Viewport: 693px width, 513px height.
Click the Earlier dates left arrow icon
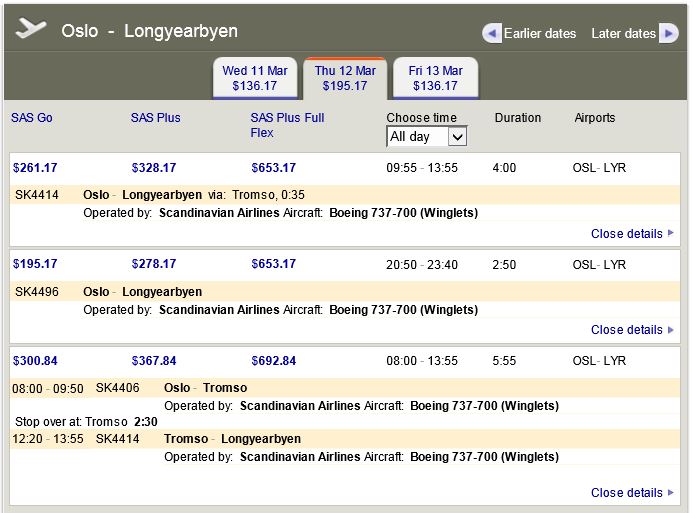point(492,34)
